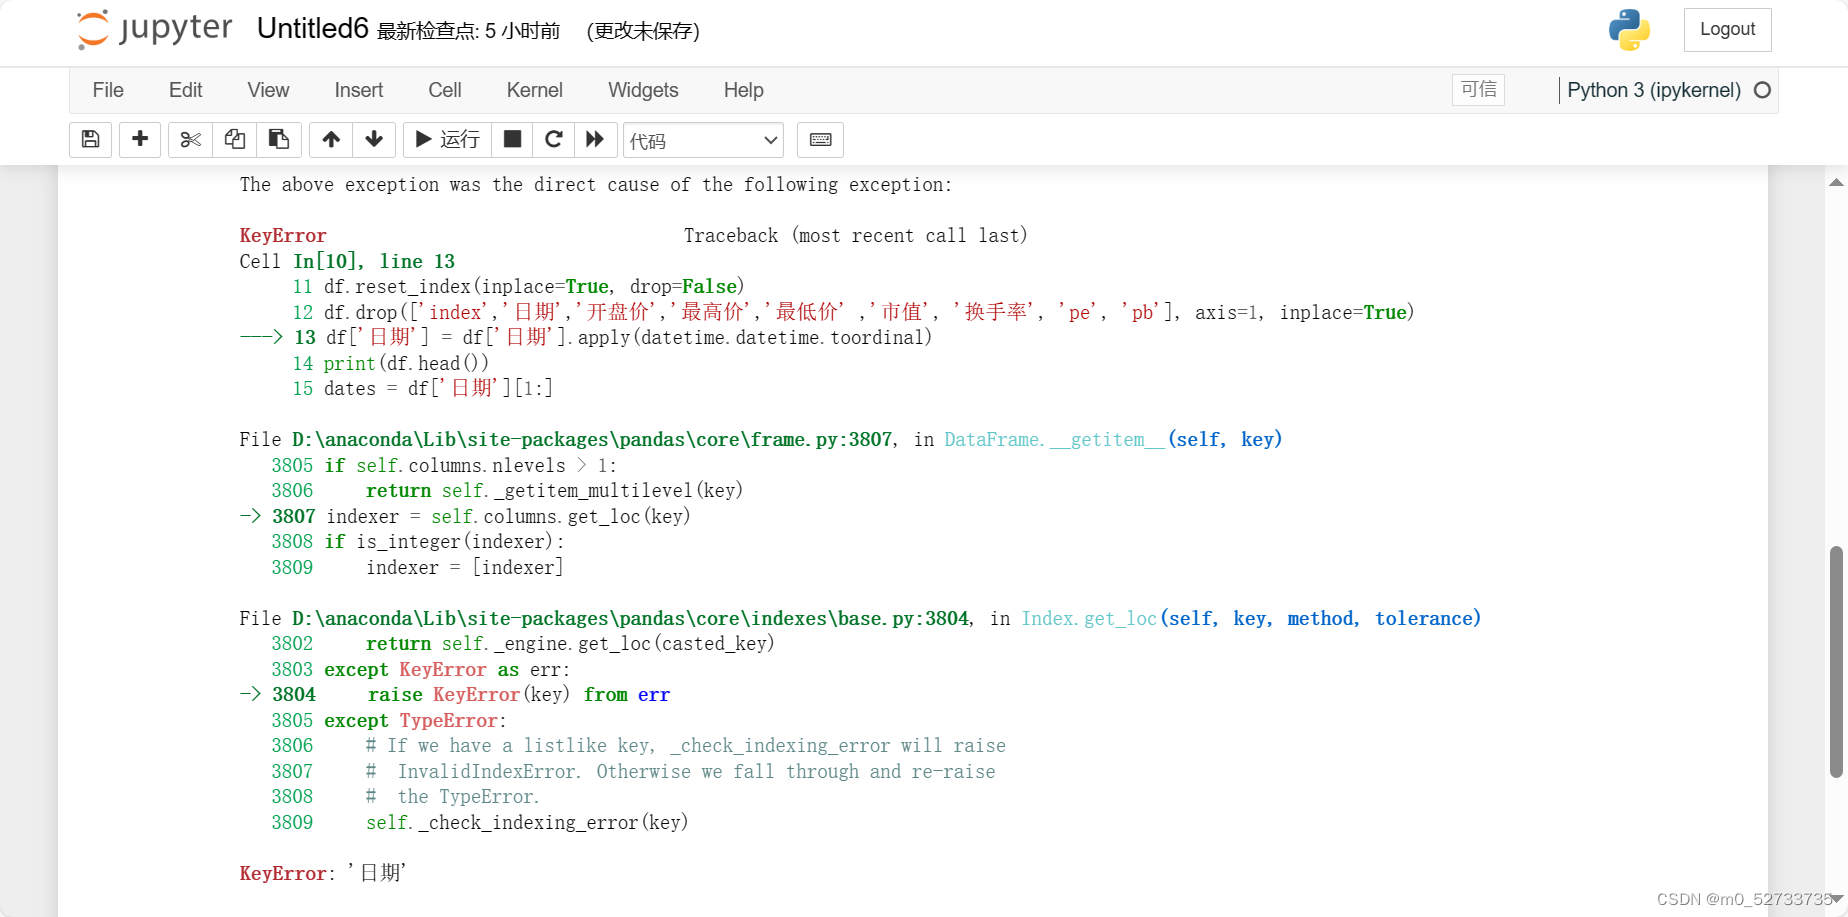Interrupt the kernel

click(x=512, y=140)
